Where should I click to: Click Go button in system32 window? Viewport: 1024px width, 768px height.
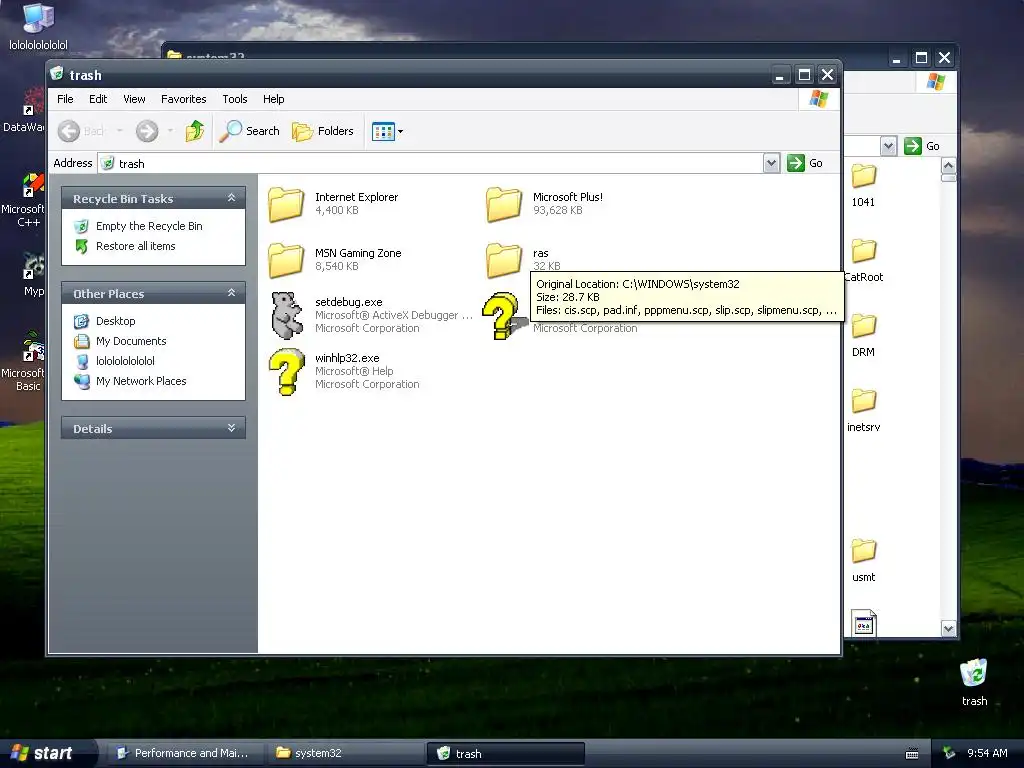click(921, 146)
